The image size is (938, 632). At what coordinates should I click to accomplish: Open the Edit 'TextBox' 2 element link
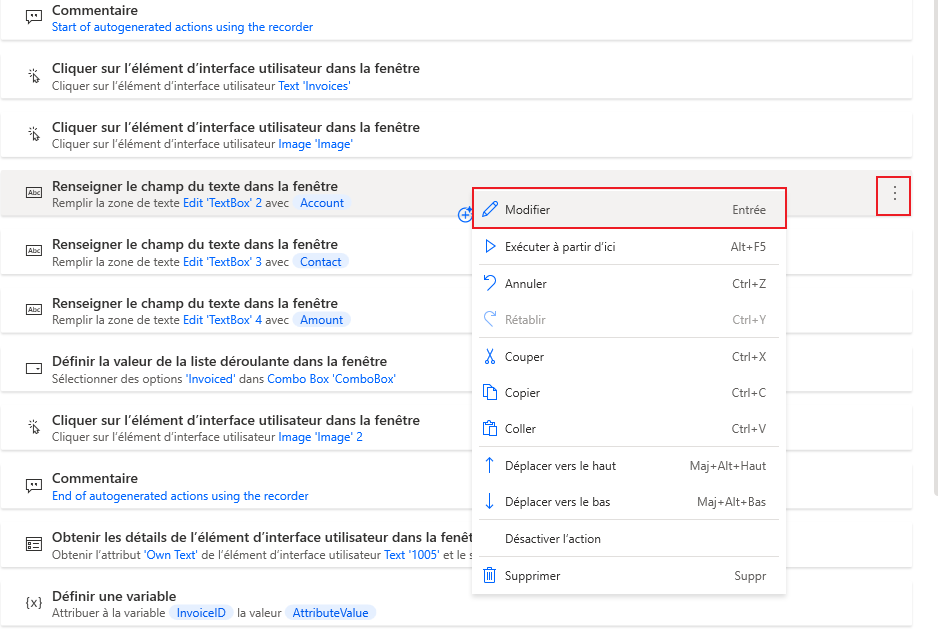coord(223,203)
